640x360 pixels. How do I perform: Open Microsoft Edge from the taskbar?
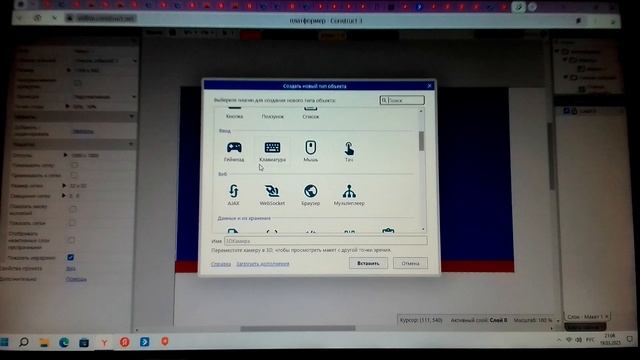[x=64, y=342]
